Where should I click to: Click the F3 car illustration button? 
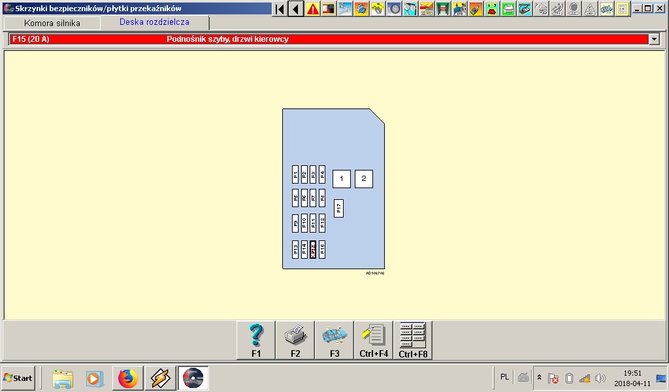[x=334, y=340]
